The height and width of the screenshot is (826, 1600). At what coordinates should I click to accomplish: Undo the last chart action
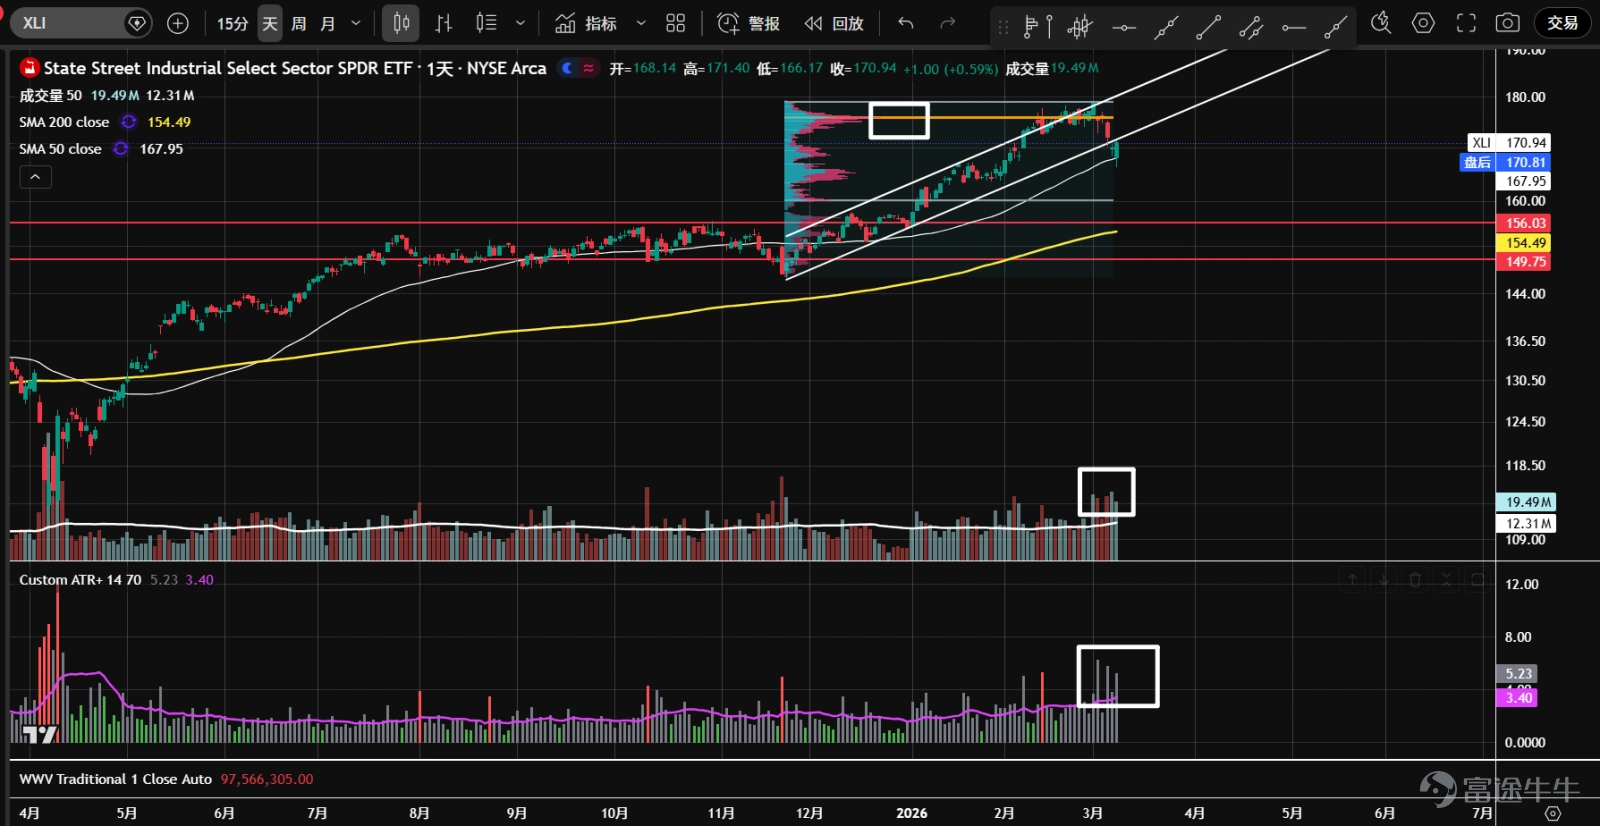[x=906, y=23]
